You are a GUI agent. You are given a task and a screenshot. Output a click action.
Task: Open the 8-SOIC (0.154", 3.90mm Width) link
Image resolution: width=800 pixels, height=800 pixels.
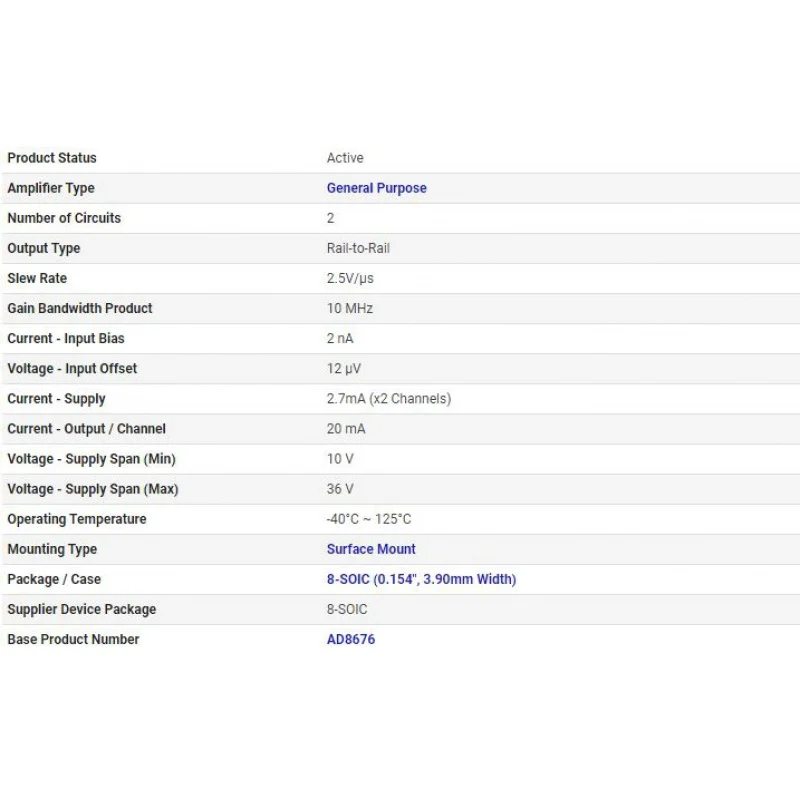coord(421,579)
